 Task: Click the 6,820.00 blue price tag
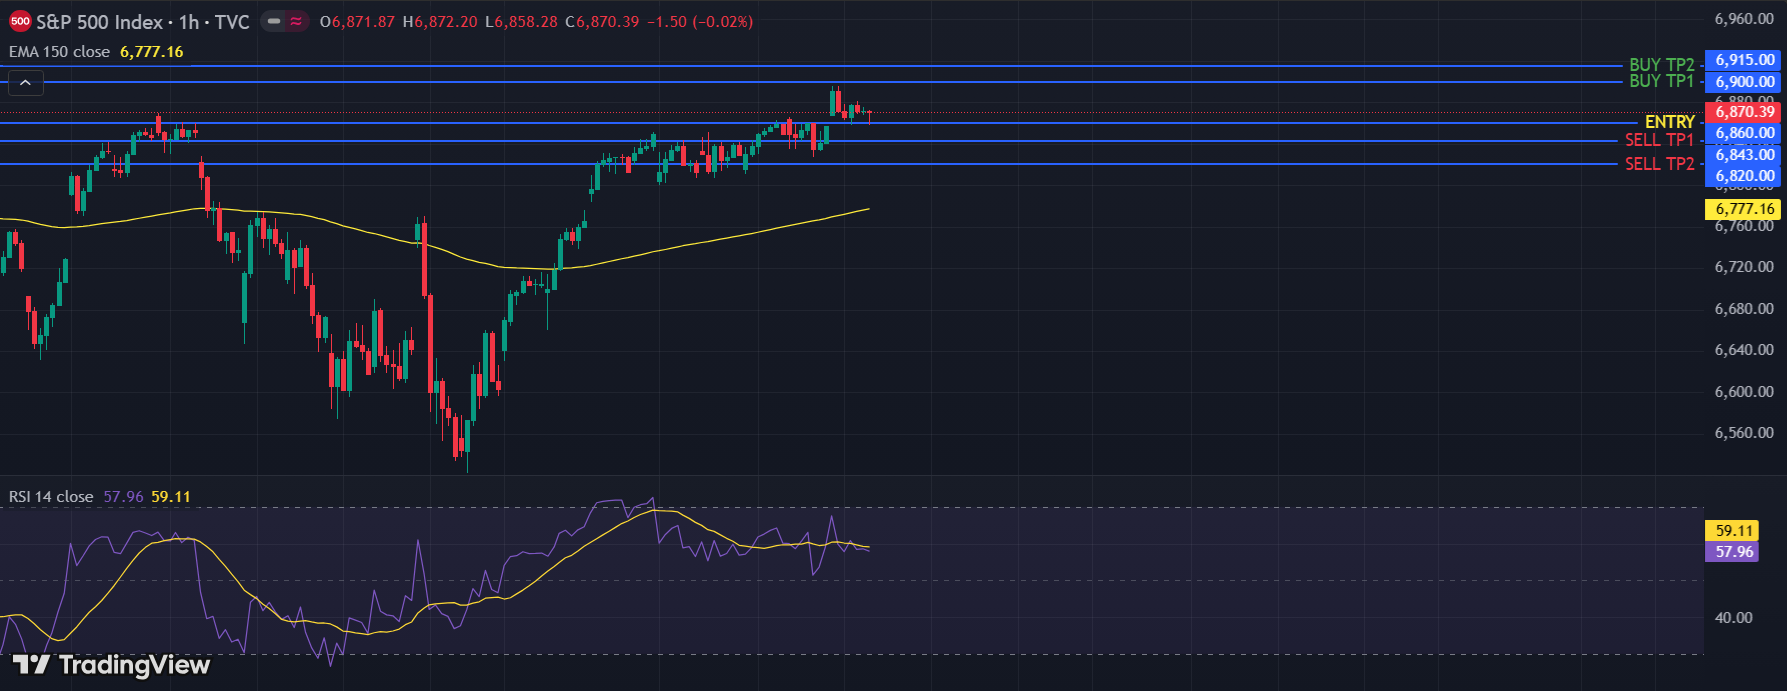click(1744, 176)
